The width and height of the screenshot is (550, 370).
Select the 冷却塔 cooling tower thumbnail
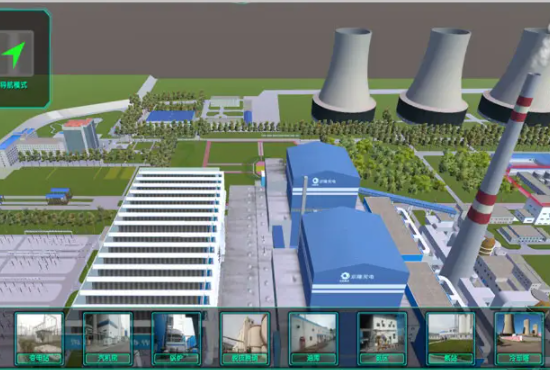point(519,339)
